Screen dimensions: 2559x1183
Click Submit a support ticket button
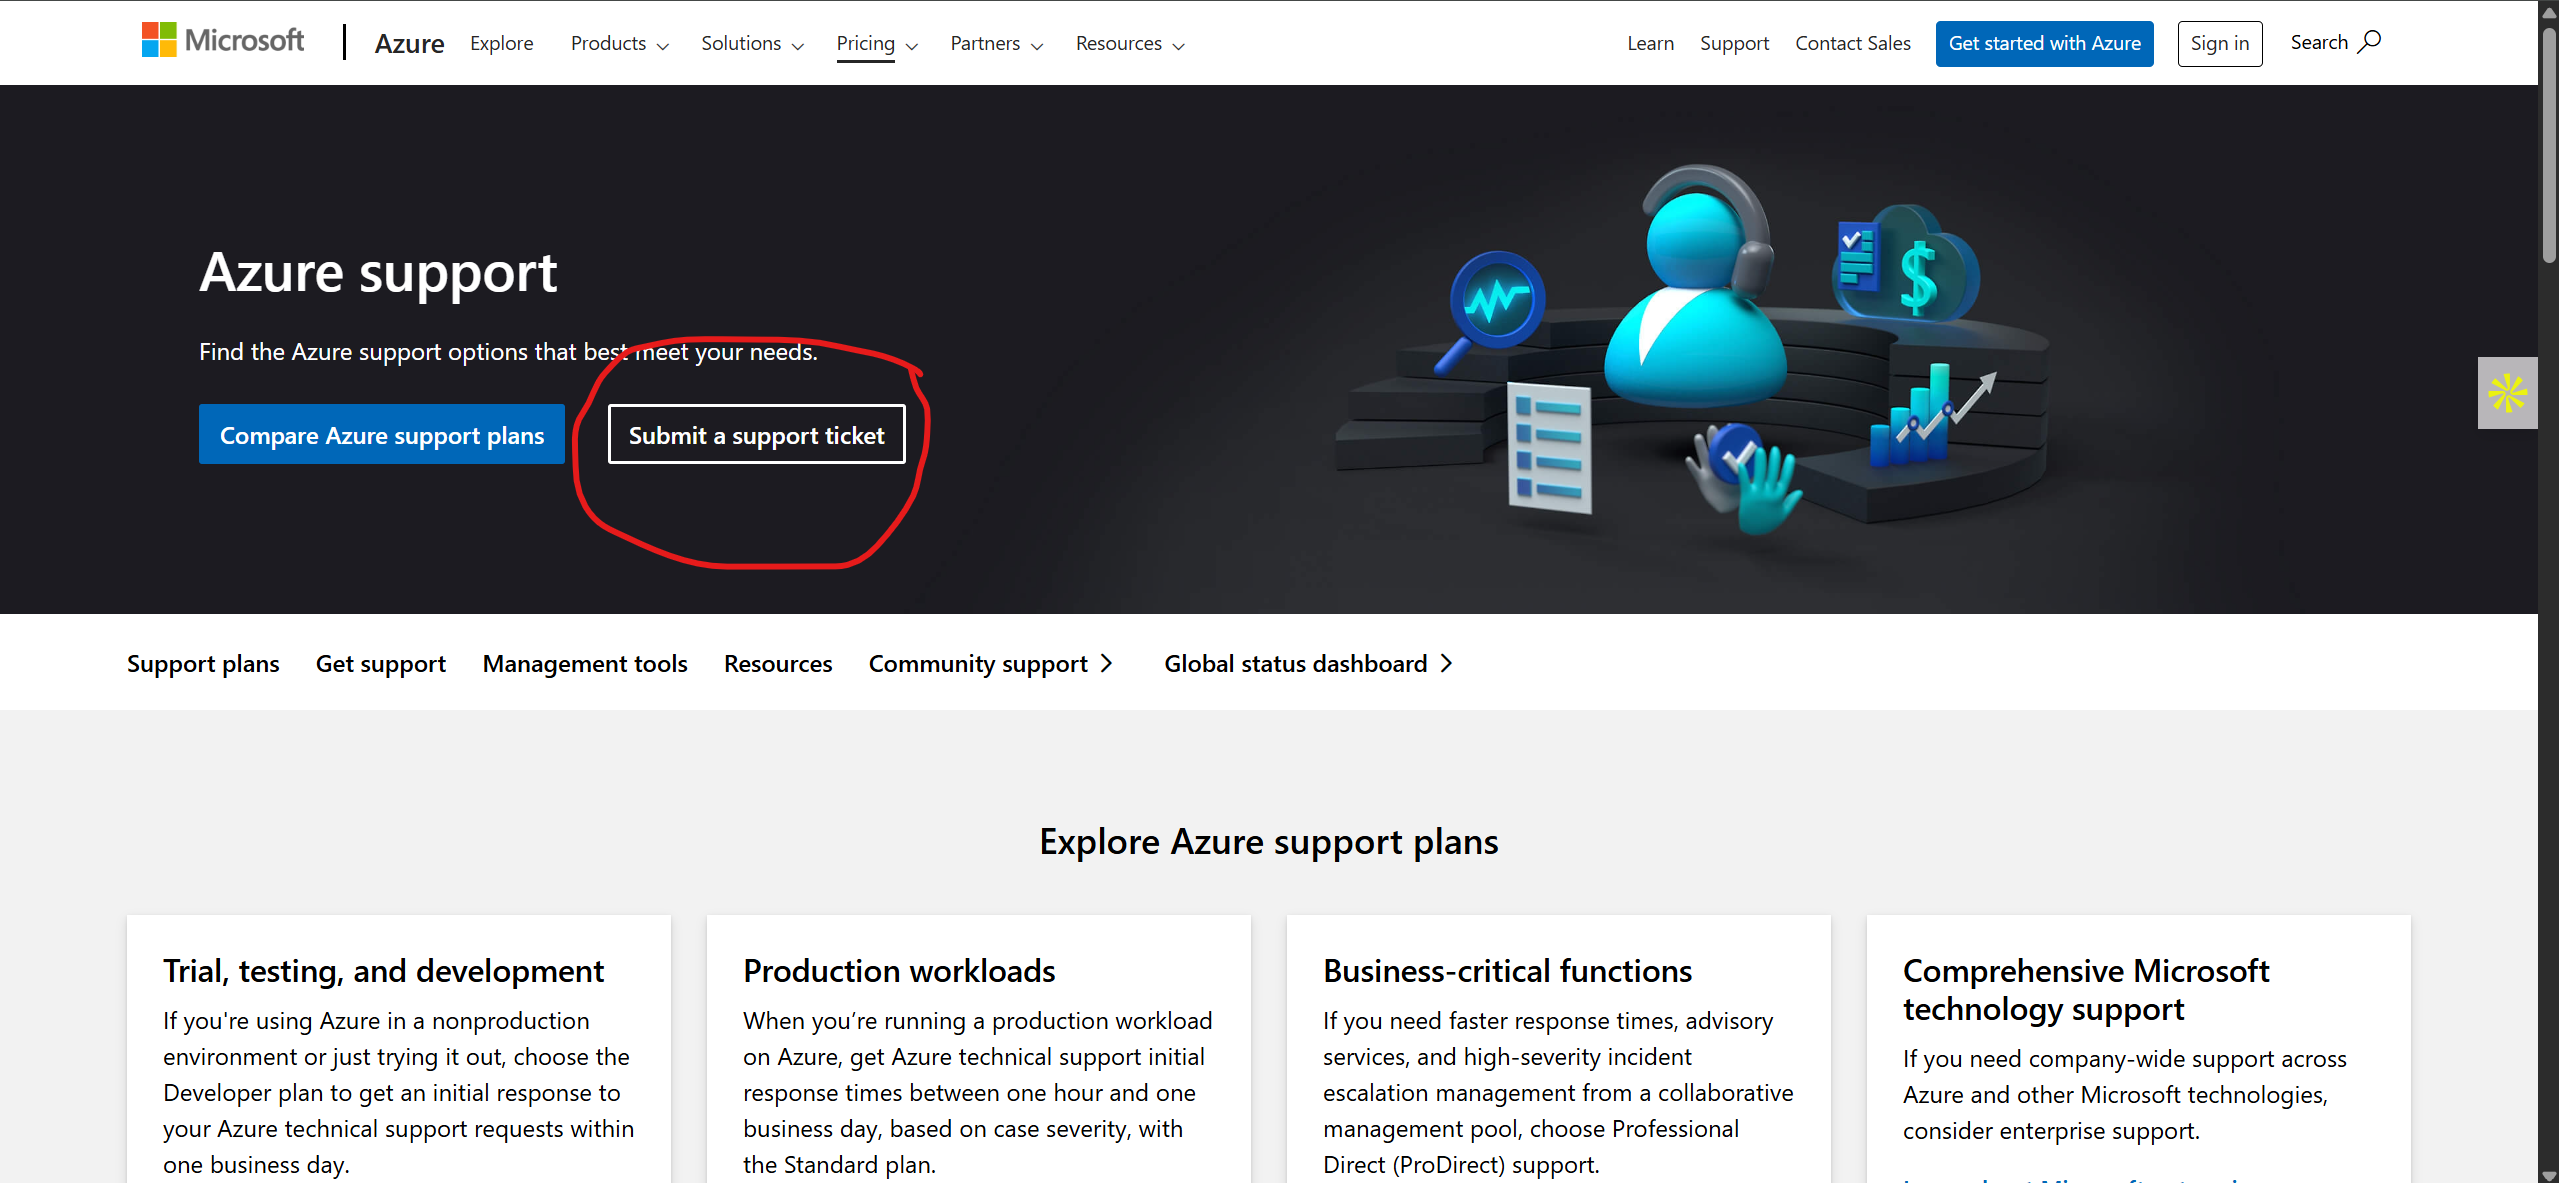pyautogui.click(x=756, y=434)
